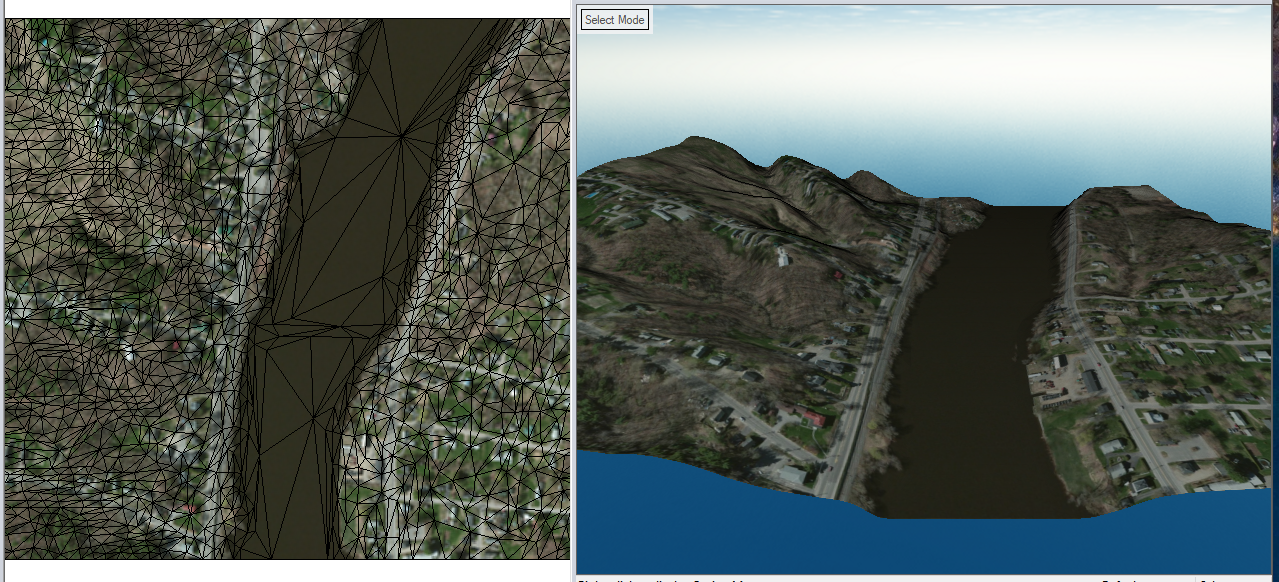The width and height of the screenshot is (1279, 582).
Task: Click the small red marker near the mesh view bottom
Action: (x=188, y=508)
